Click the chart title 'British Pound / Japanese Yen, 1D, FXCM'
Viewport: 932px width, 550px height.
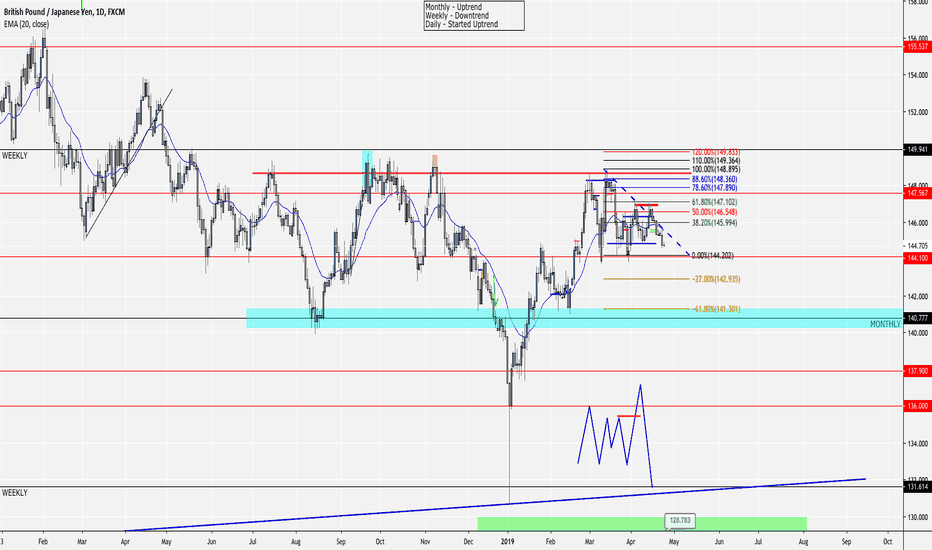pos(64,12)
